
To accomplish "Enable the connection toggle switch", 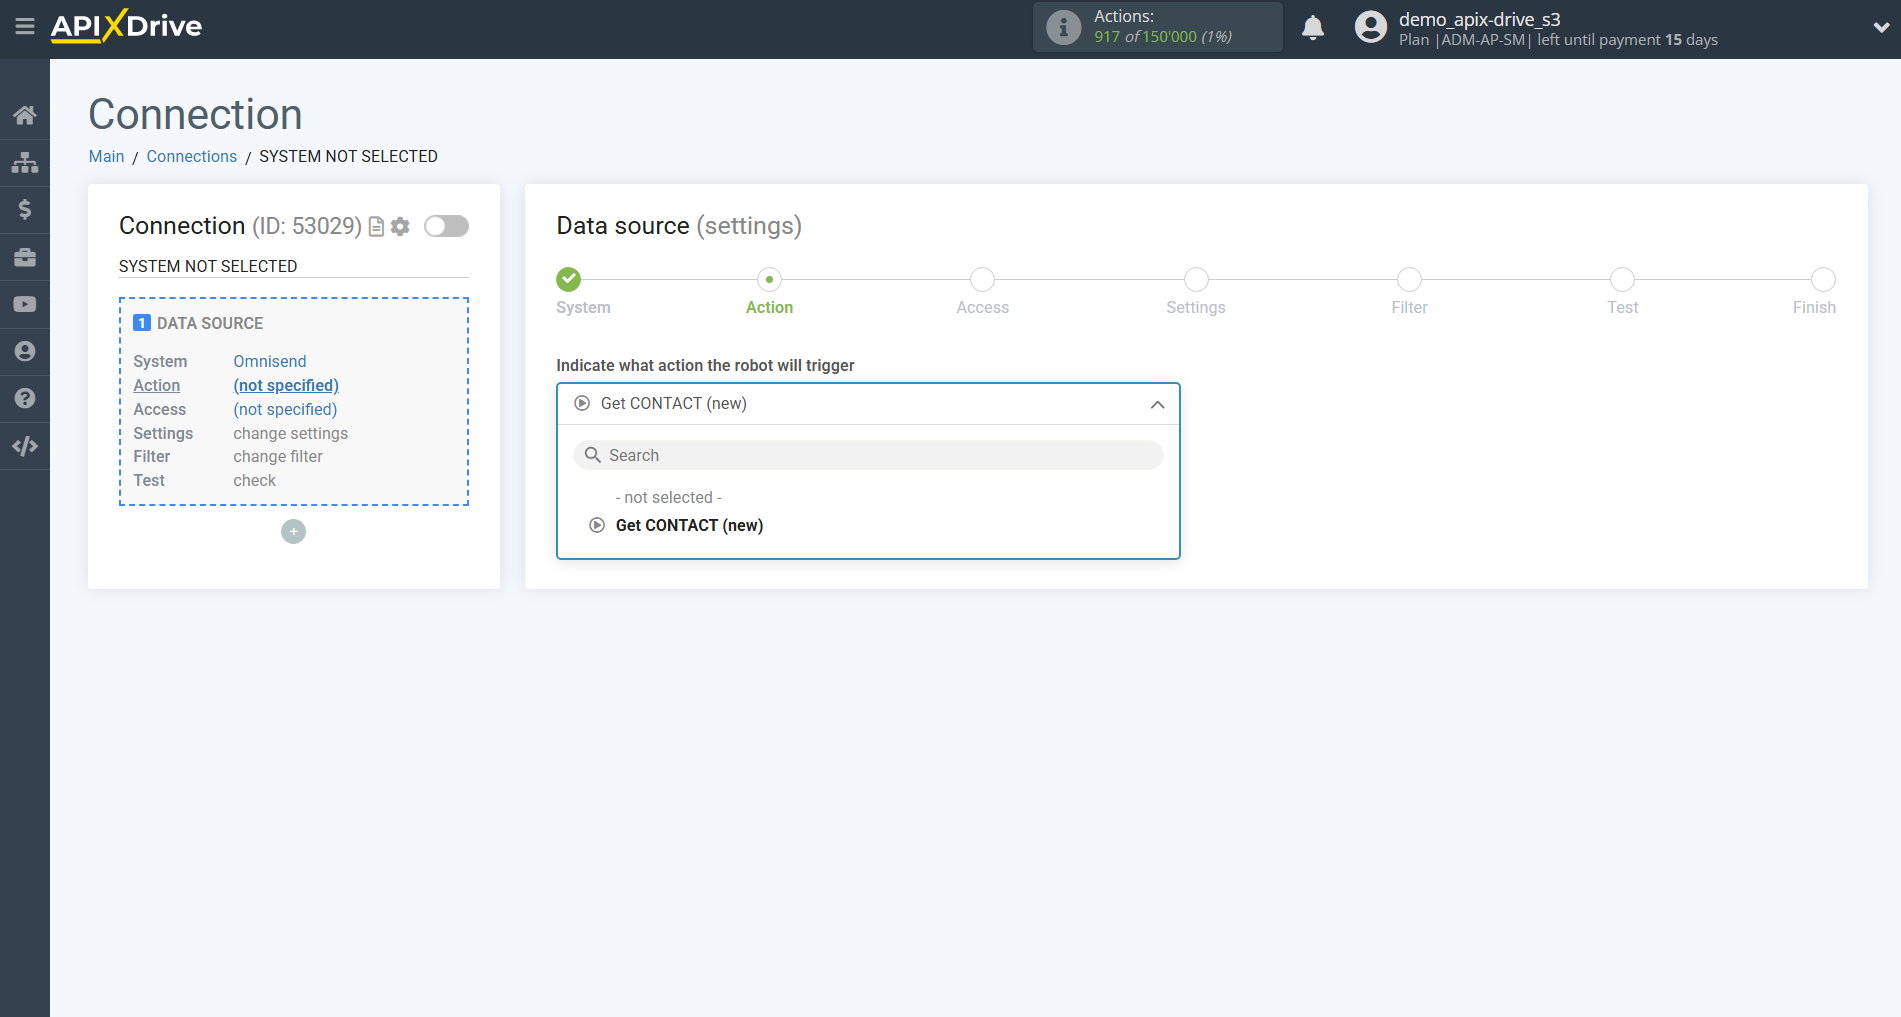I will [x=446, y=226].
